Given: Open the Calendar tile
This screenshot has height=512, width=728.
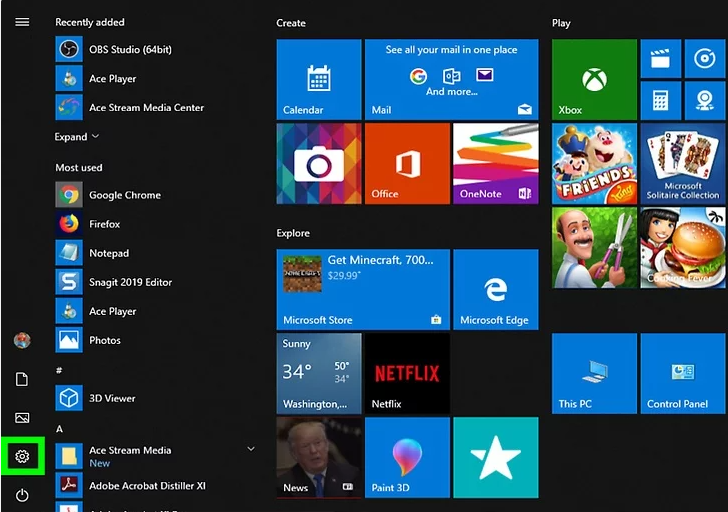Looking at the screenshot, I should (318, 79).
